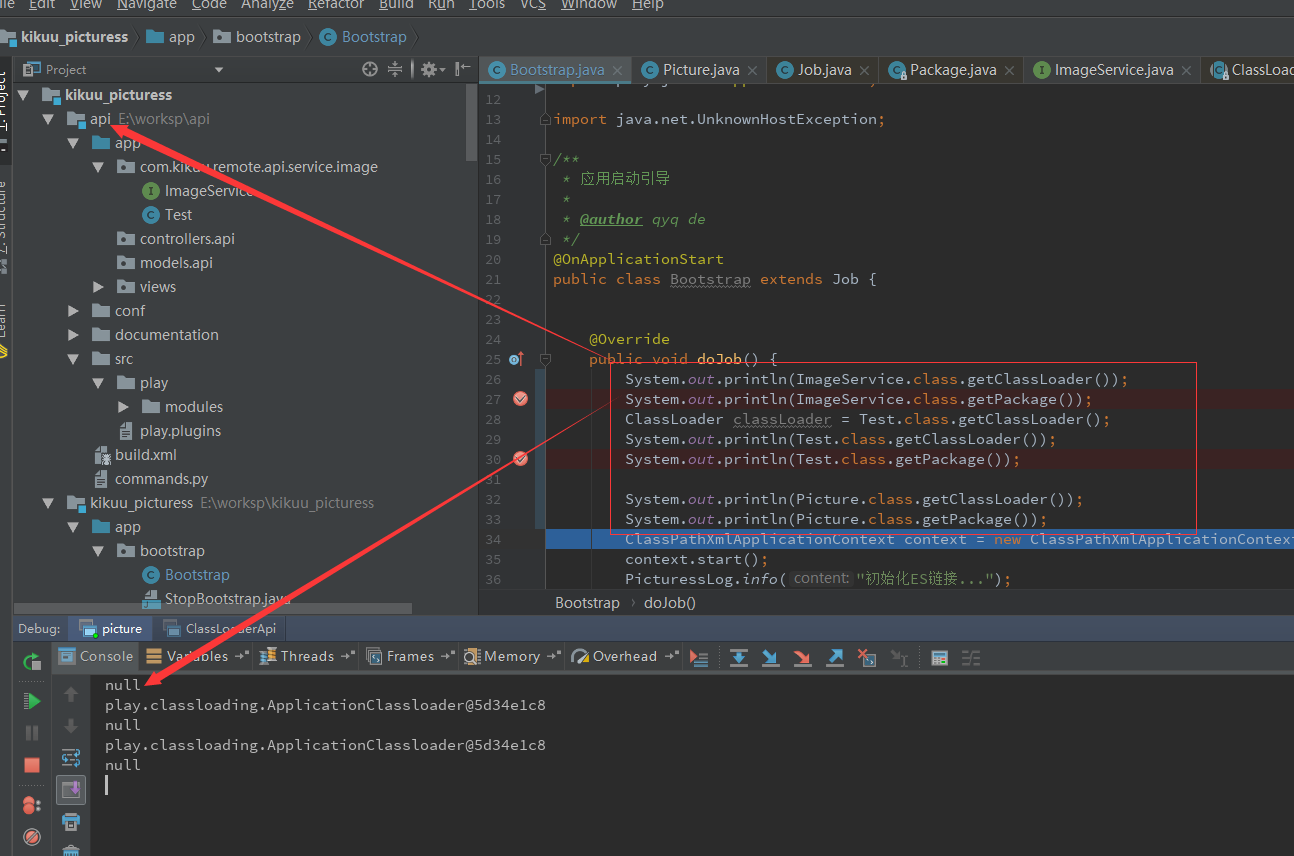The image size is (1294, 856).
Task: Close the Job.java editor tab
Action: click(865, 71)
